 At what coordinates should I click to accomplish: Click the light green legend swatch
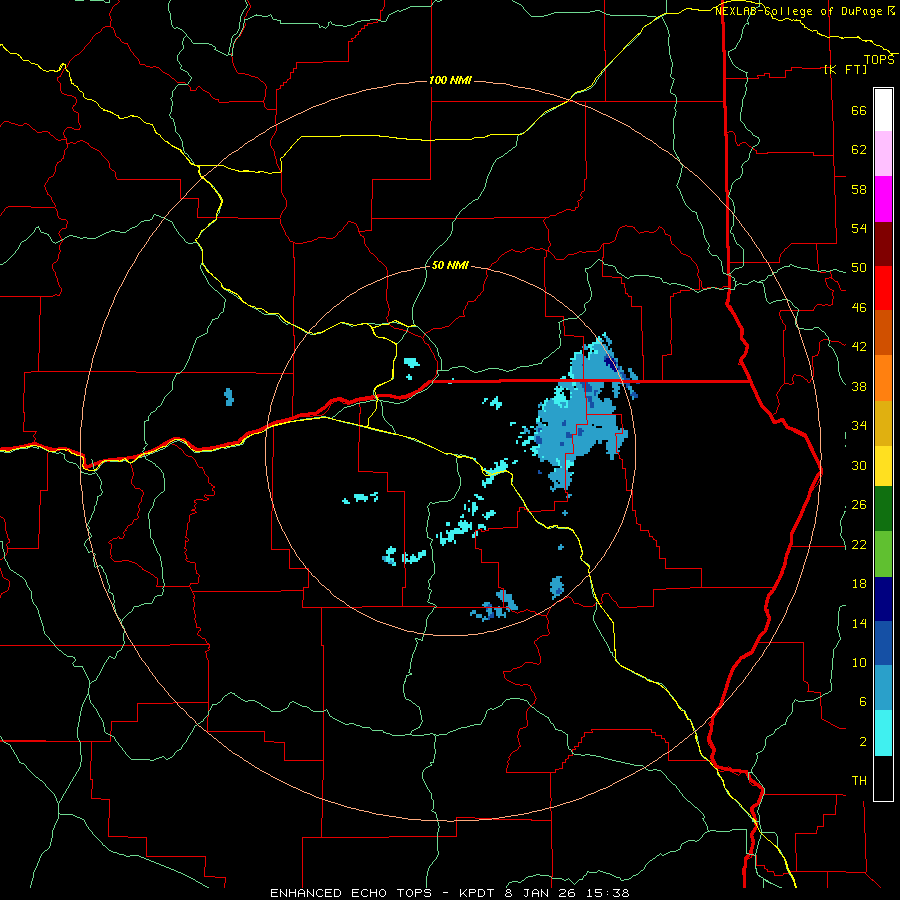(883, 554)
